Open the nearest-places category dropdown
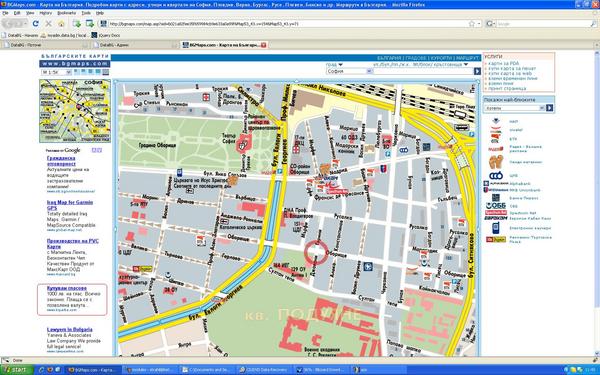This screenshot has height=375, width=600. [x=514, y=108]
